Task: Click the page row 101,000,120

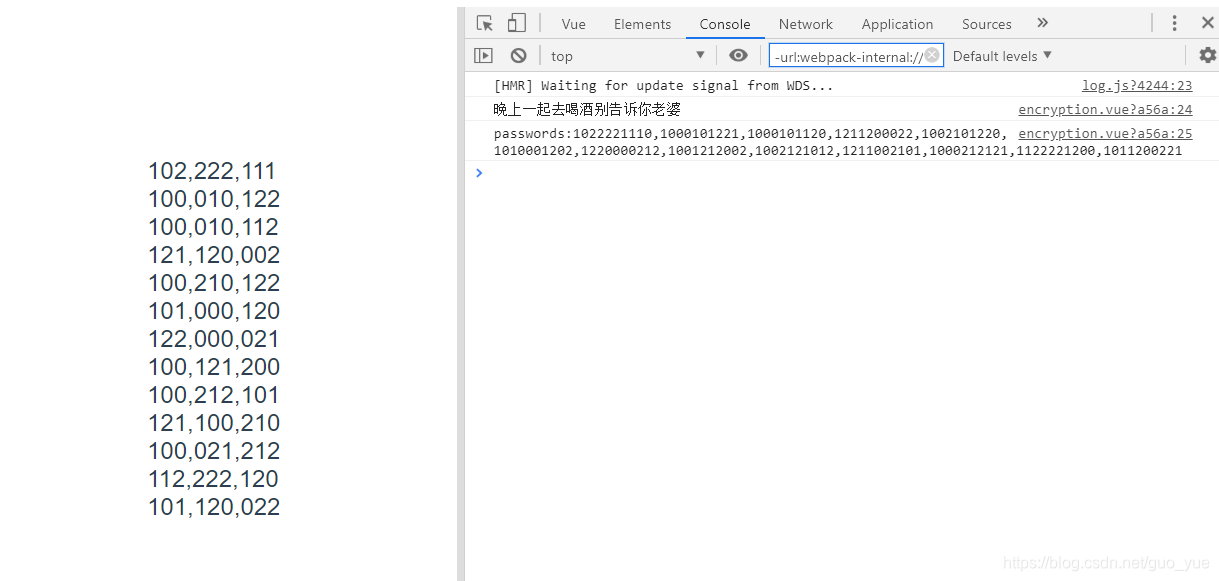Action: tap(214, 311)
